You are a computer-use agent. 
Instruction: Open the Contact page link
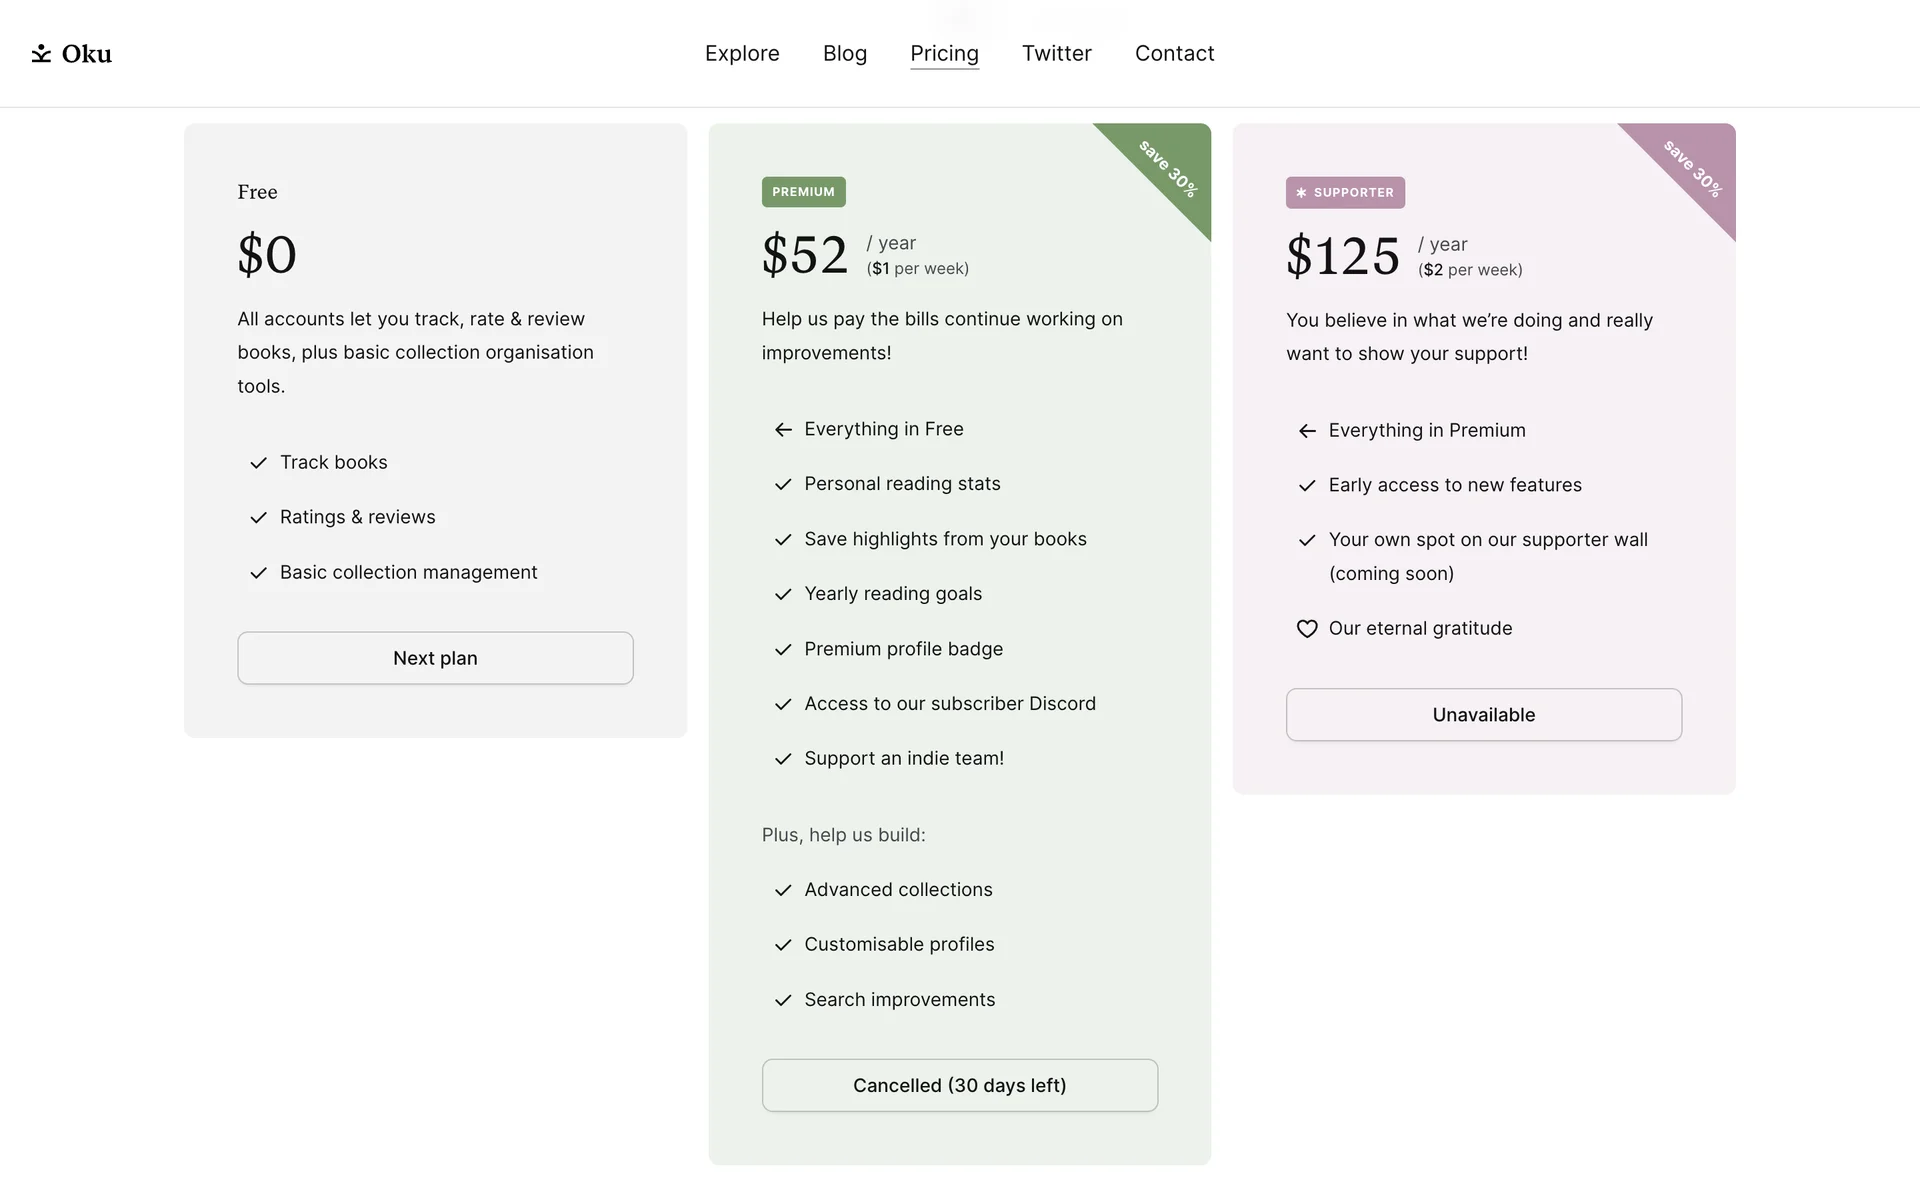(x=1174, y=54)
